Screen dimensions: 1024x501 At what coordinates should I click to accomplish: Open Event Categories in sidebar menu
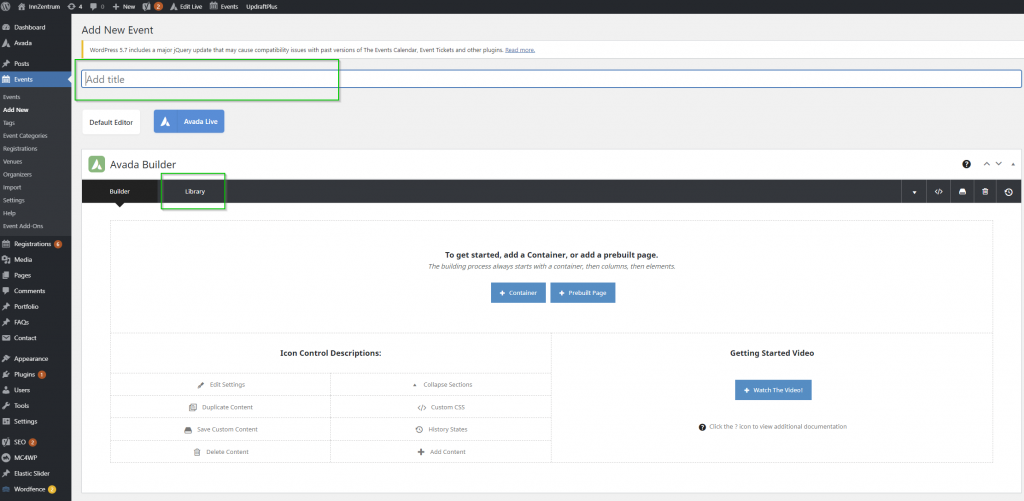click(25, 135)
